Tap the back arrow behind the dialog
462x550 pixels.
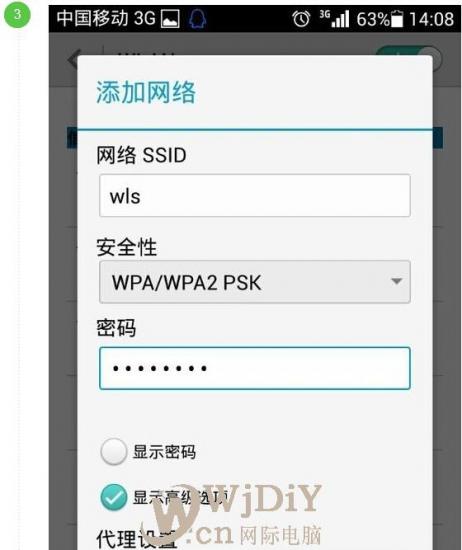[73, 60]
